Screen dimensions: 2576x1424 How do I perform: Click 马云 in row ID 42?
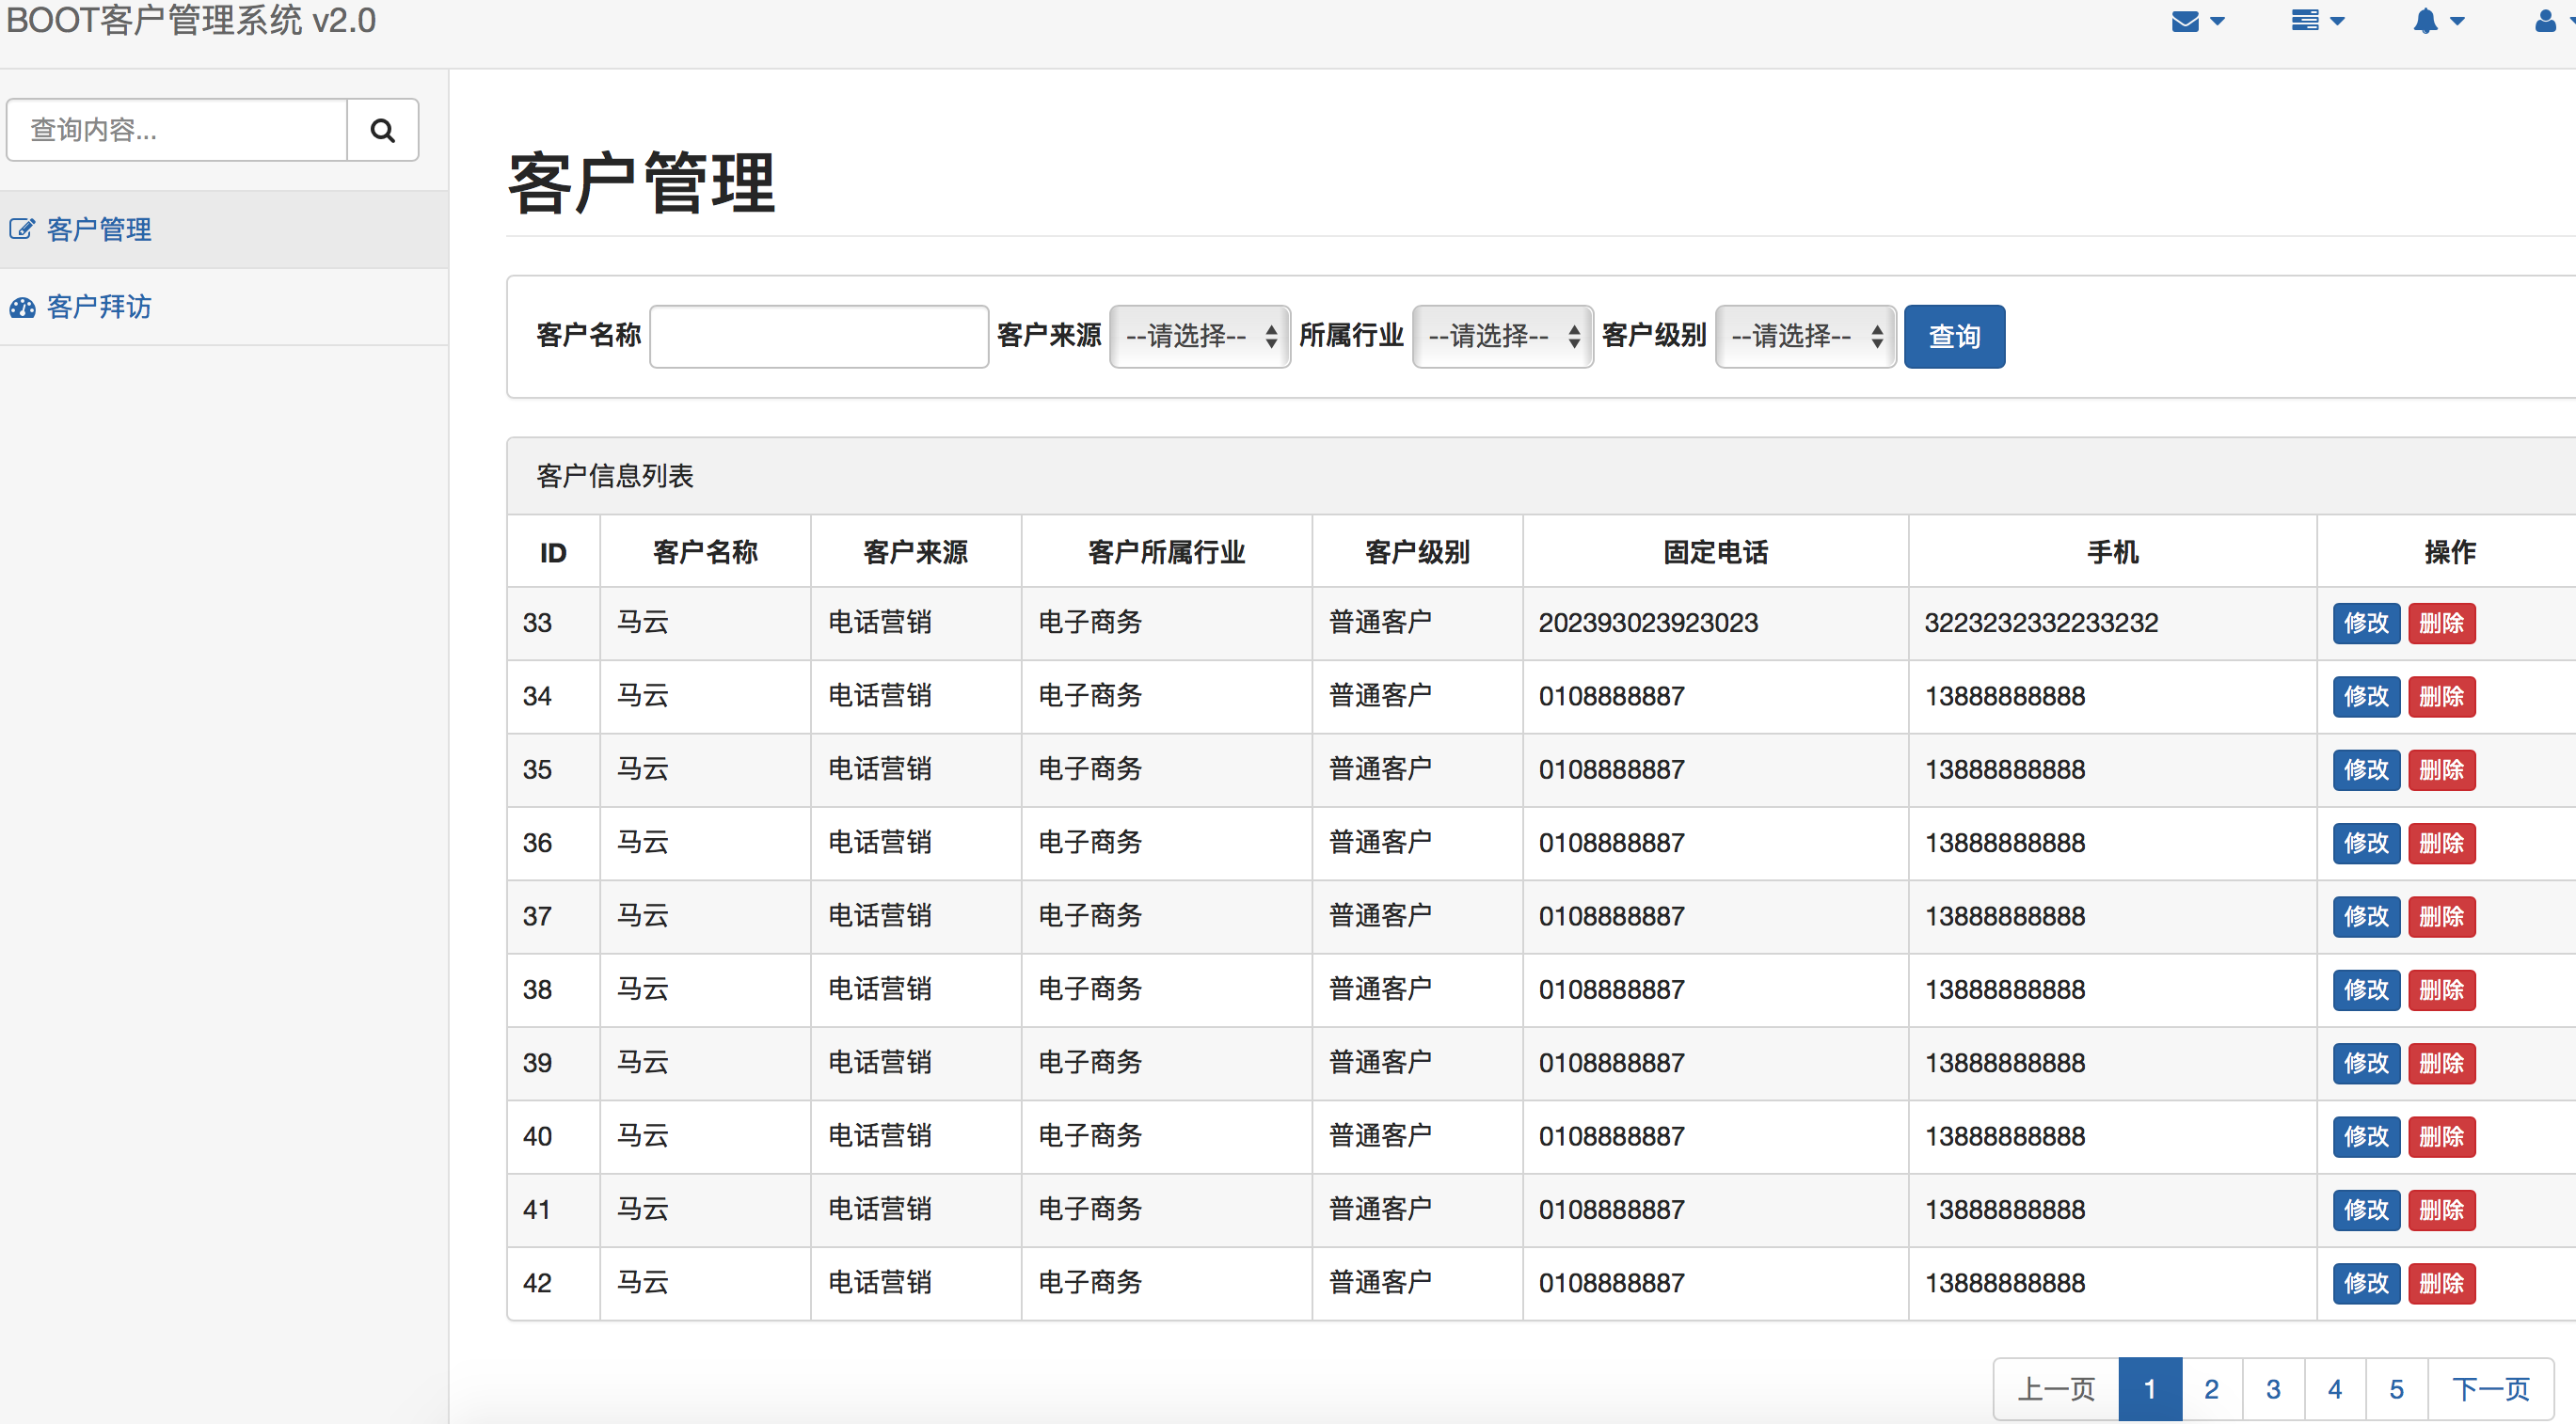point(642,1283)
